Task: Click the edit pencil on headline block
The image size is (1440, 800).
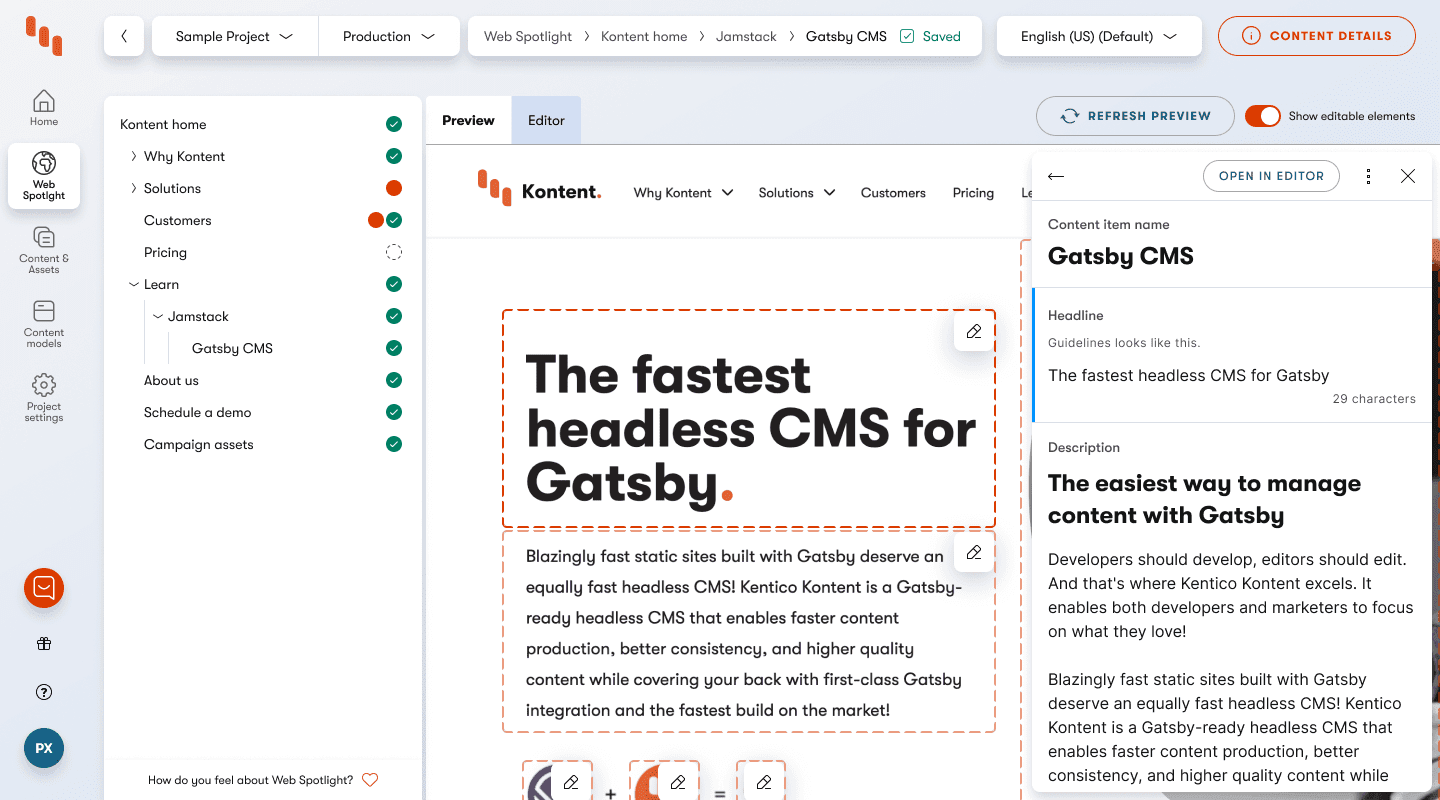Action: (973, 332)
